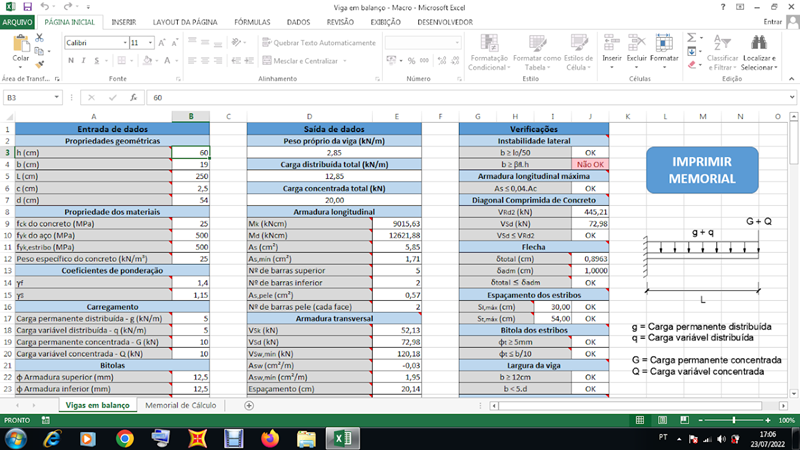Switch to the DESENVOLVEDOR ribbon tab
The width and height of the screenshot is (800, 450).
click(445, 22)
